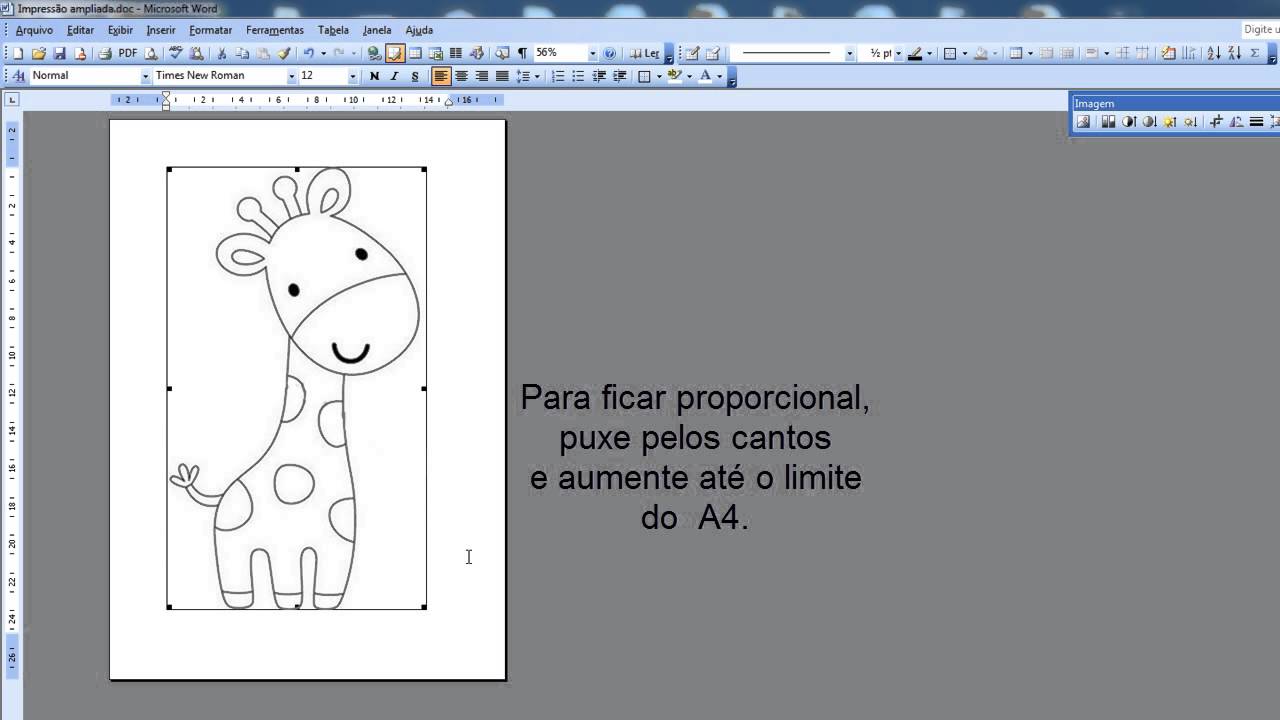Justify the paragraph text

click(x=502, y=76)
